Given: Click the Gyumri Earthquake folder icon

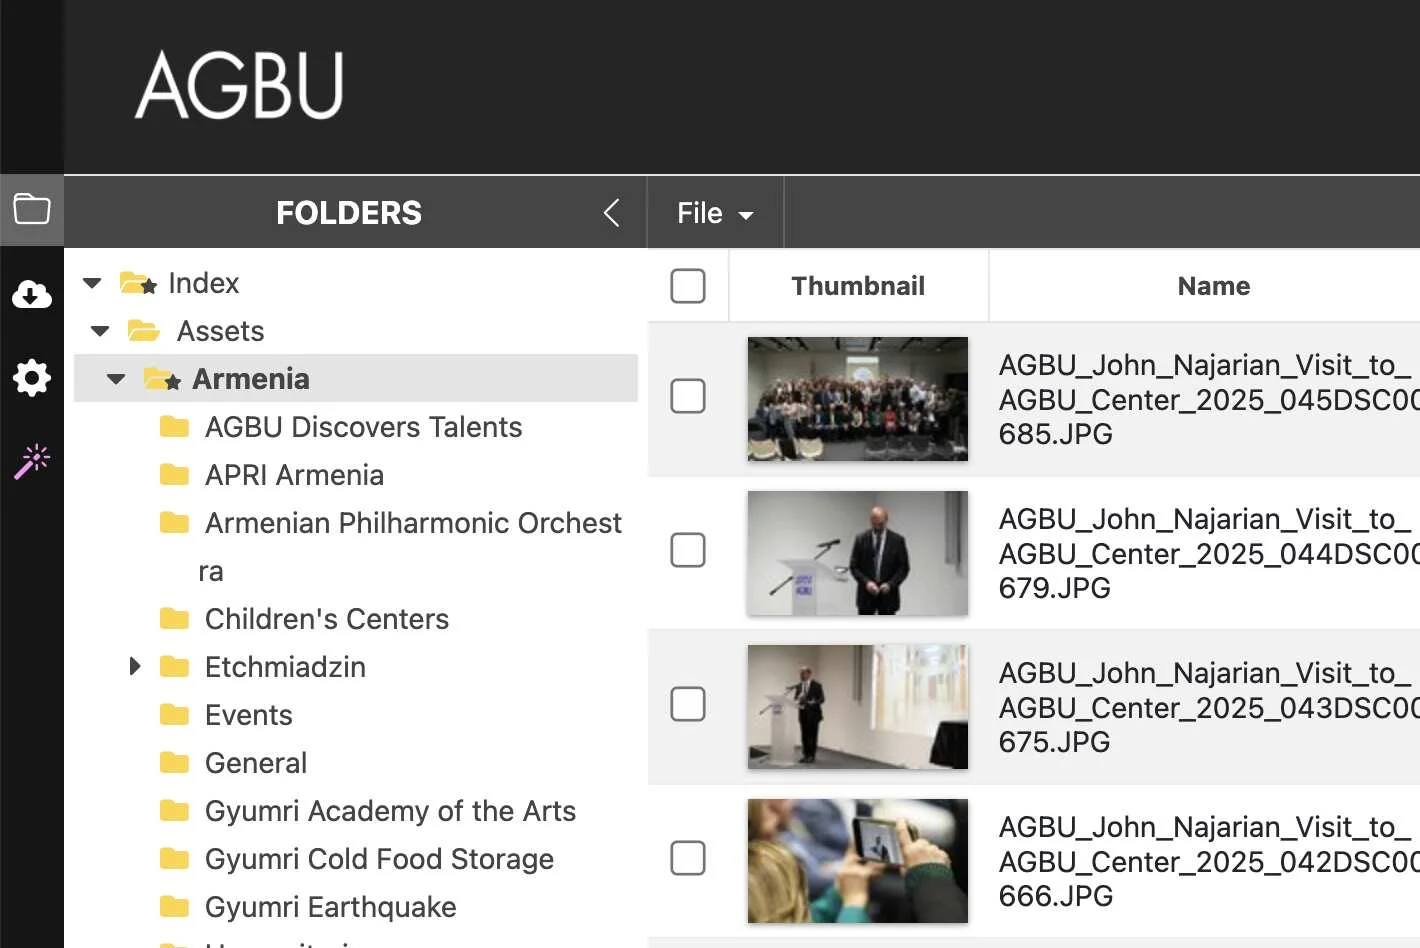Looking at the screenshot, I should tap(175, 907).
